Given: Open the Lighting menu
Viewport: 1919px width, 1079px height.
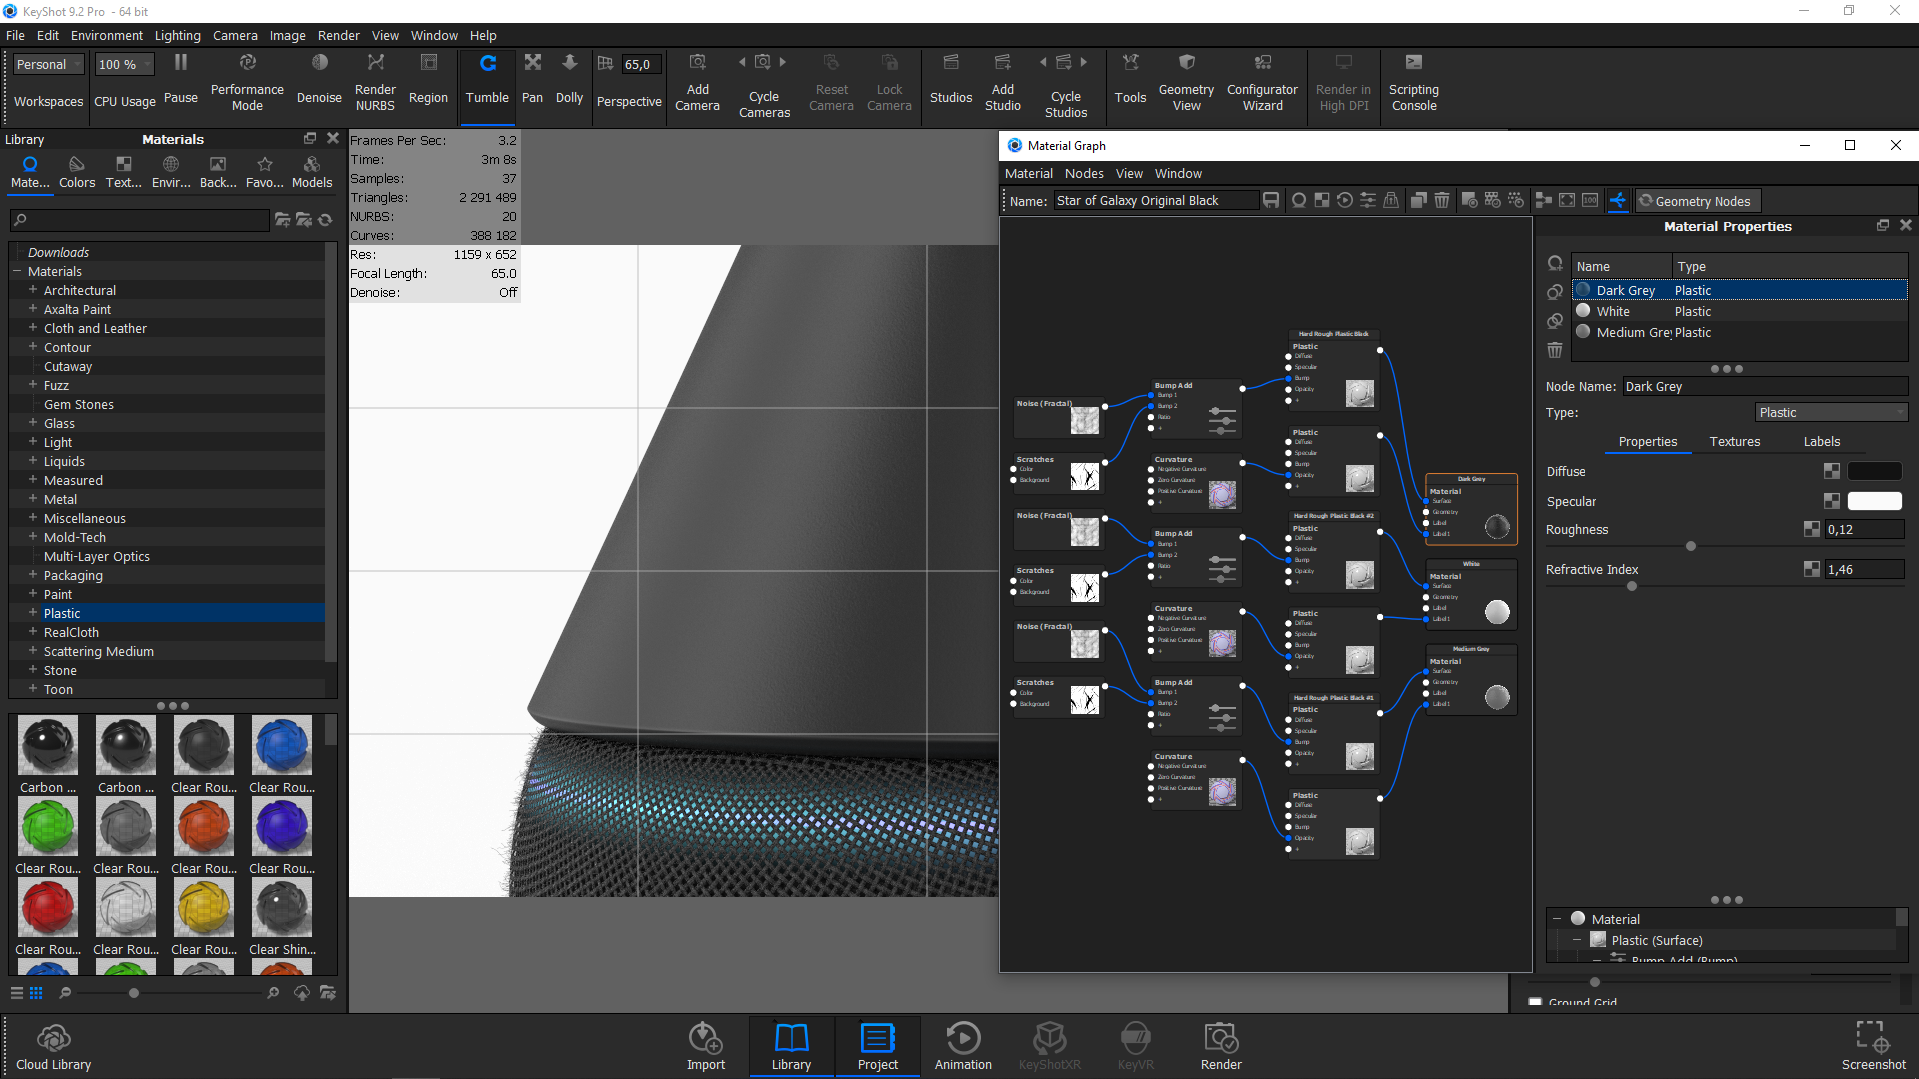Looking at the screenshot, I should (x=177, y=35).
